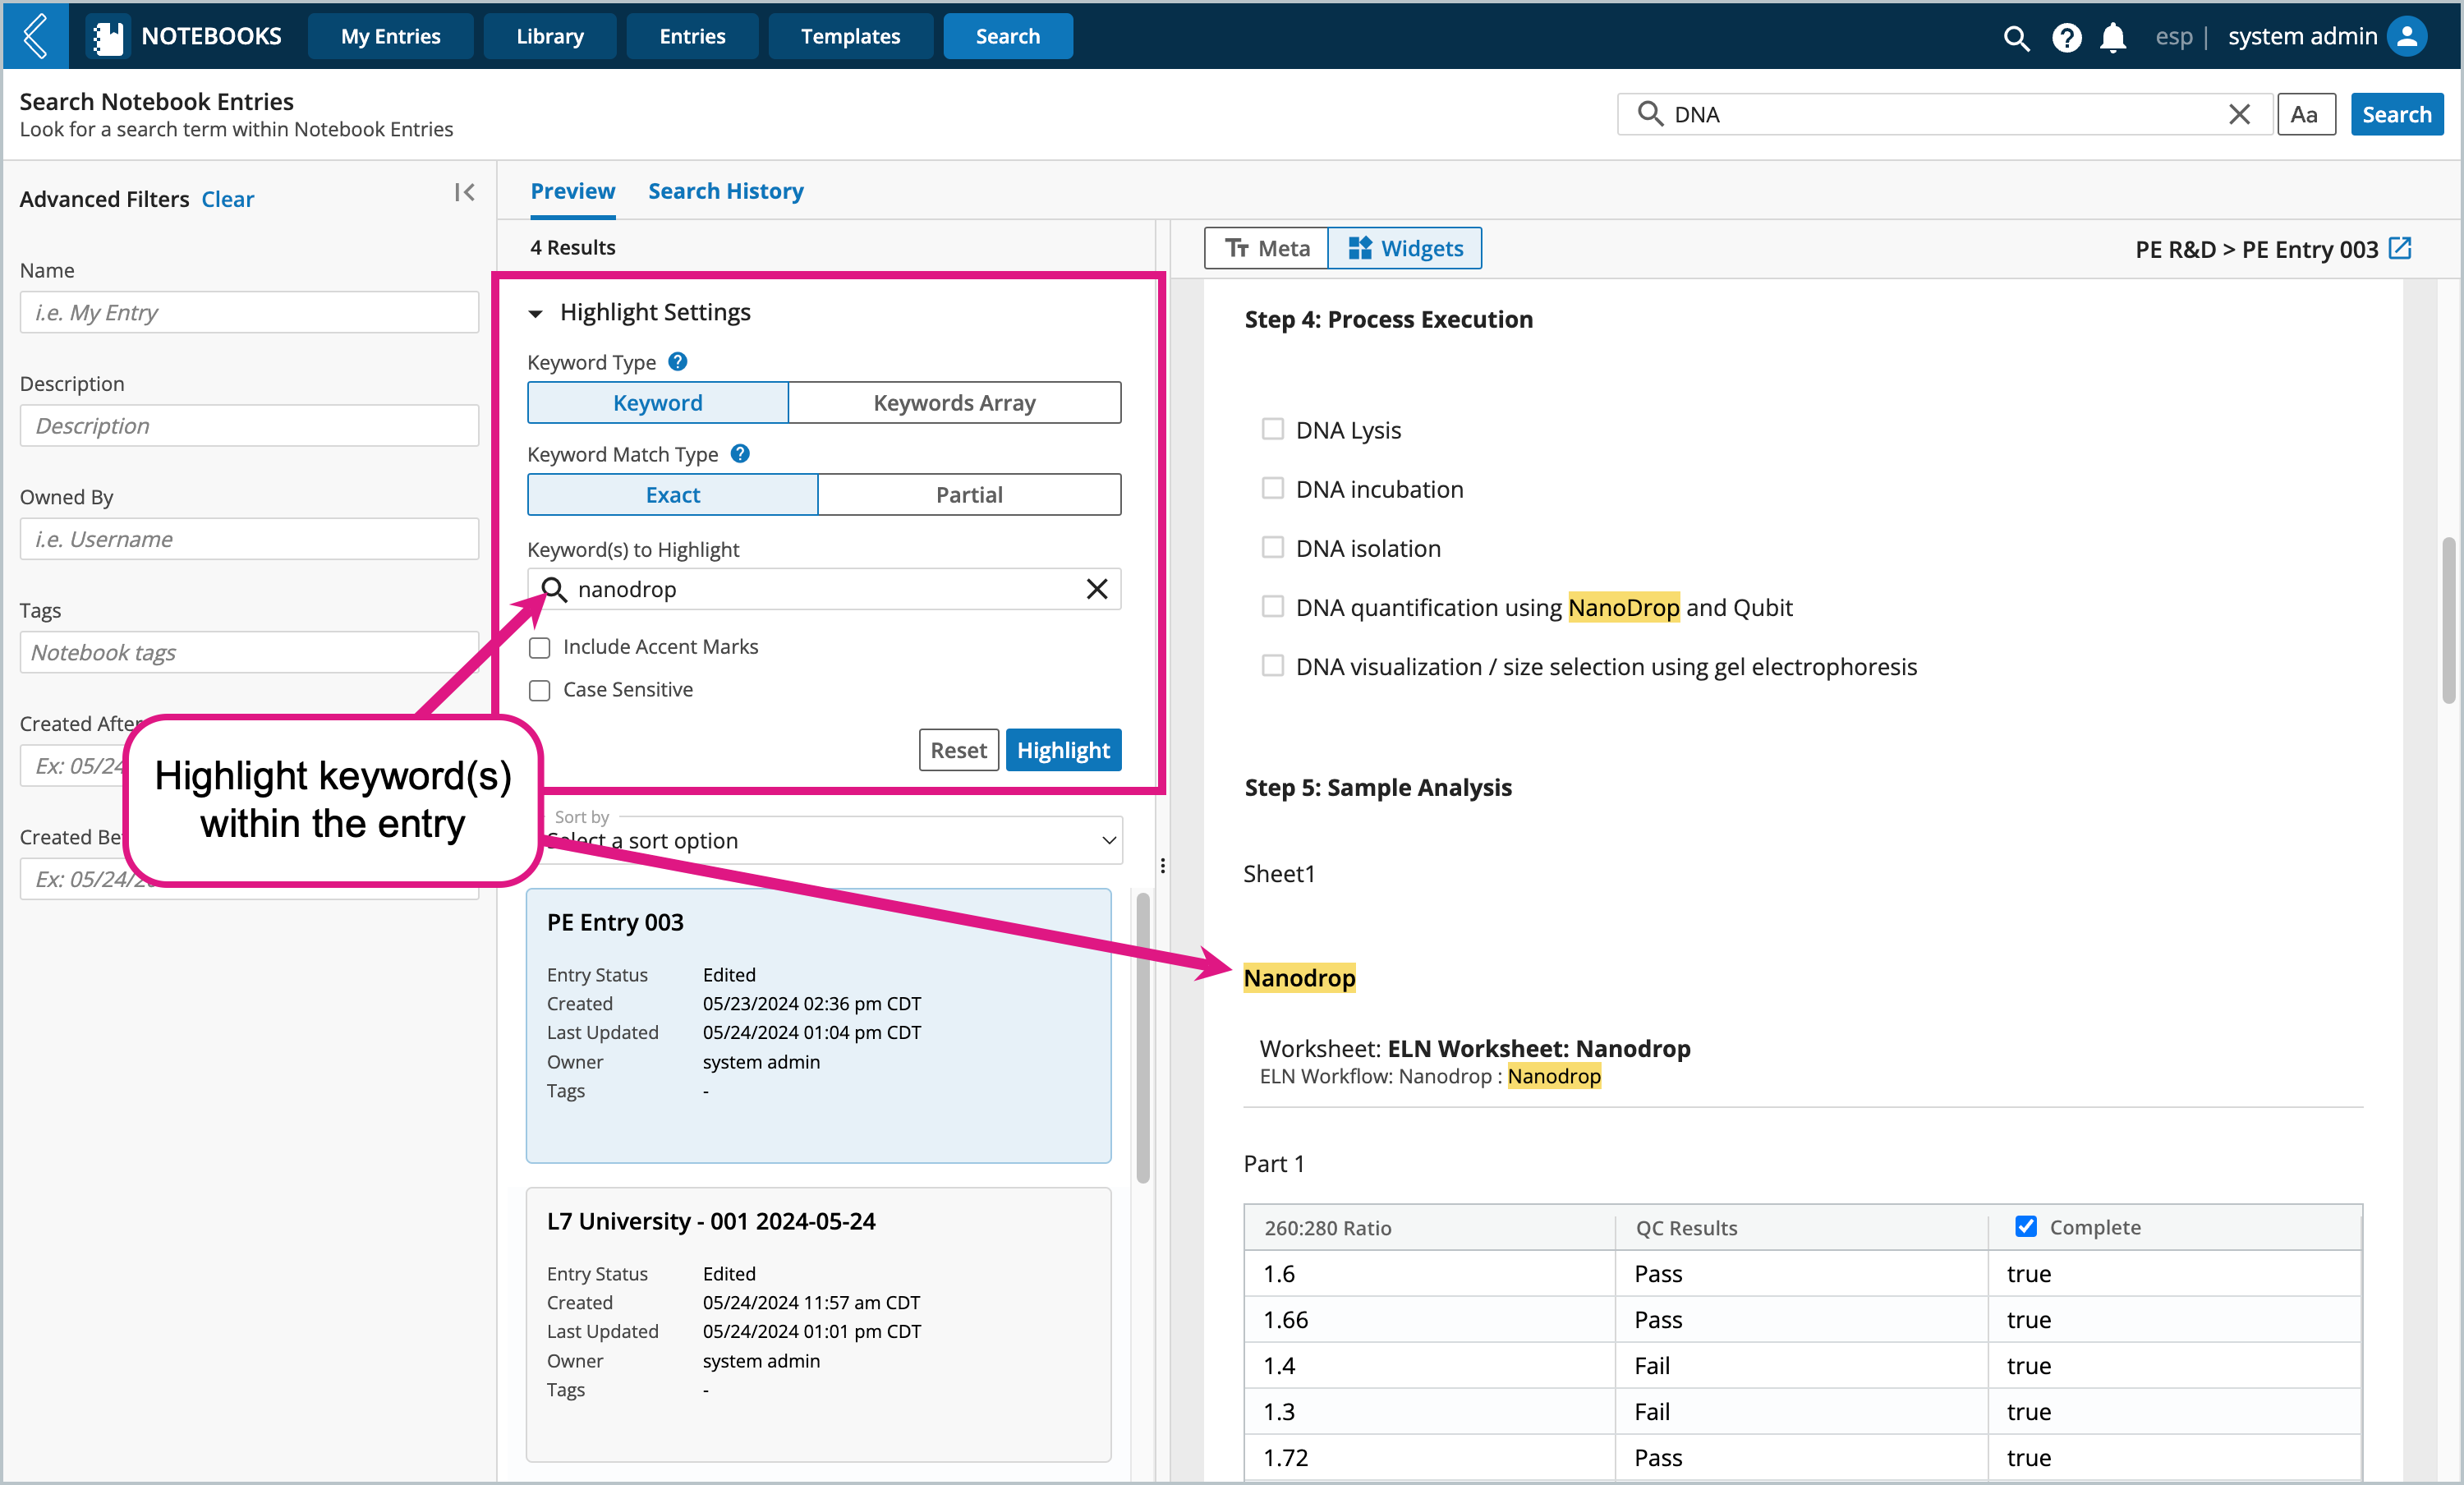
Task: Clear the nanodrop highlight keyword
Action: point(1097,589)
